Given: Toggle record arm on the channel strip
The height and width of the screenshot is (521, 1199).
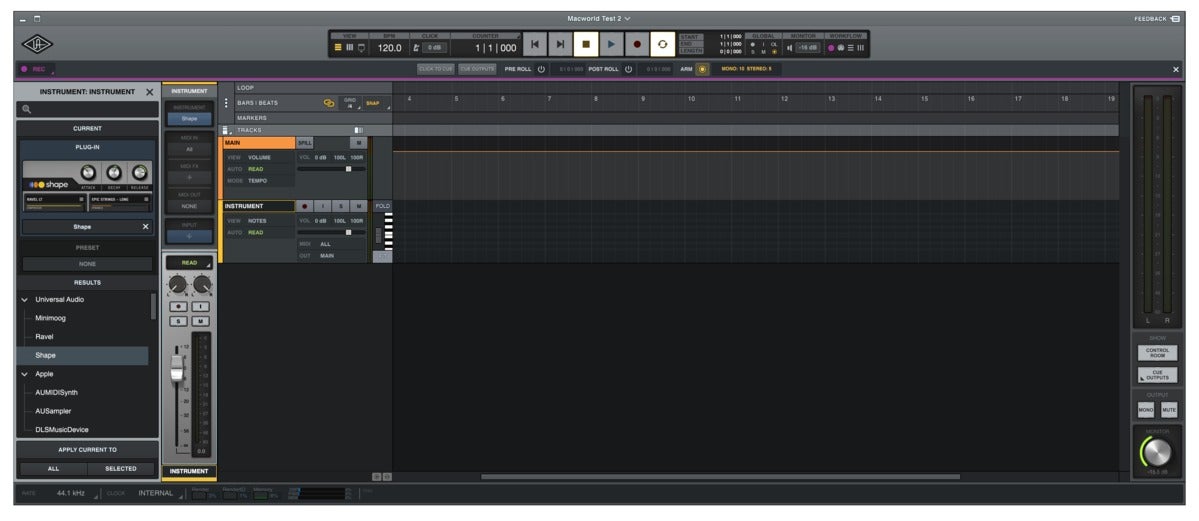Looking at the screenshot, I should (x=178, y=306).
